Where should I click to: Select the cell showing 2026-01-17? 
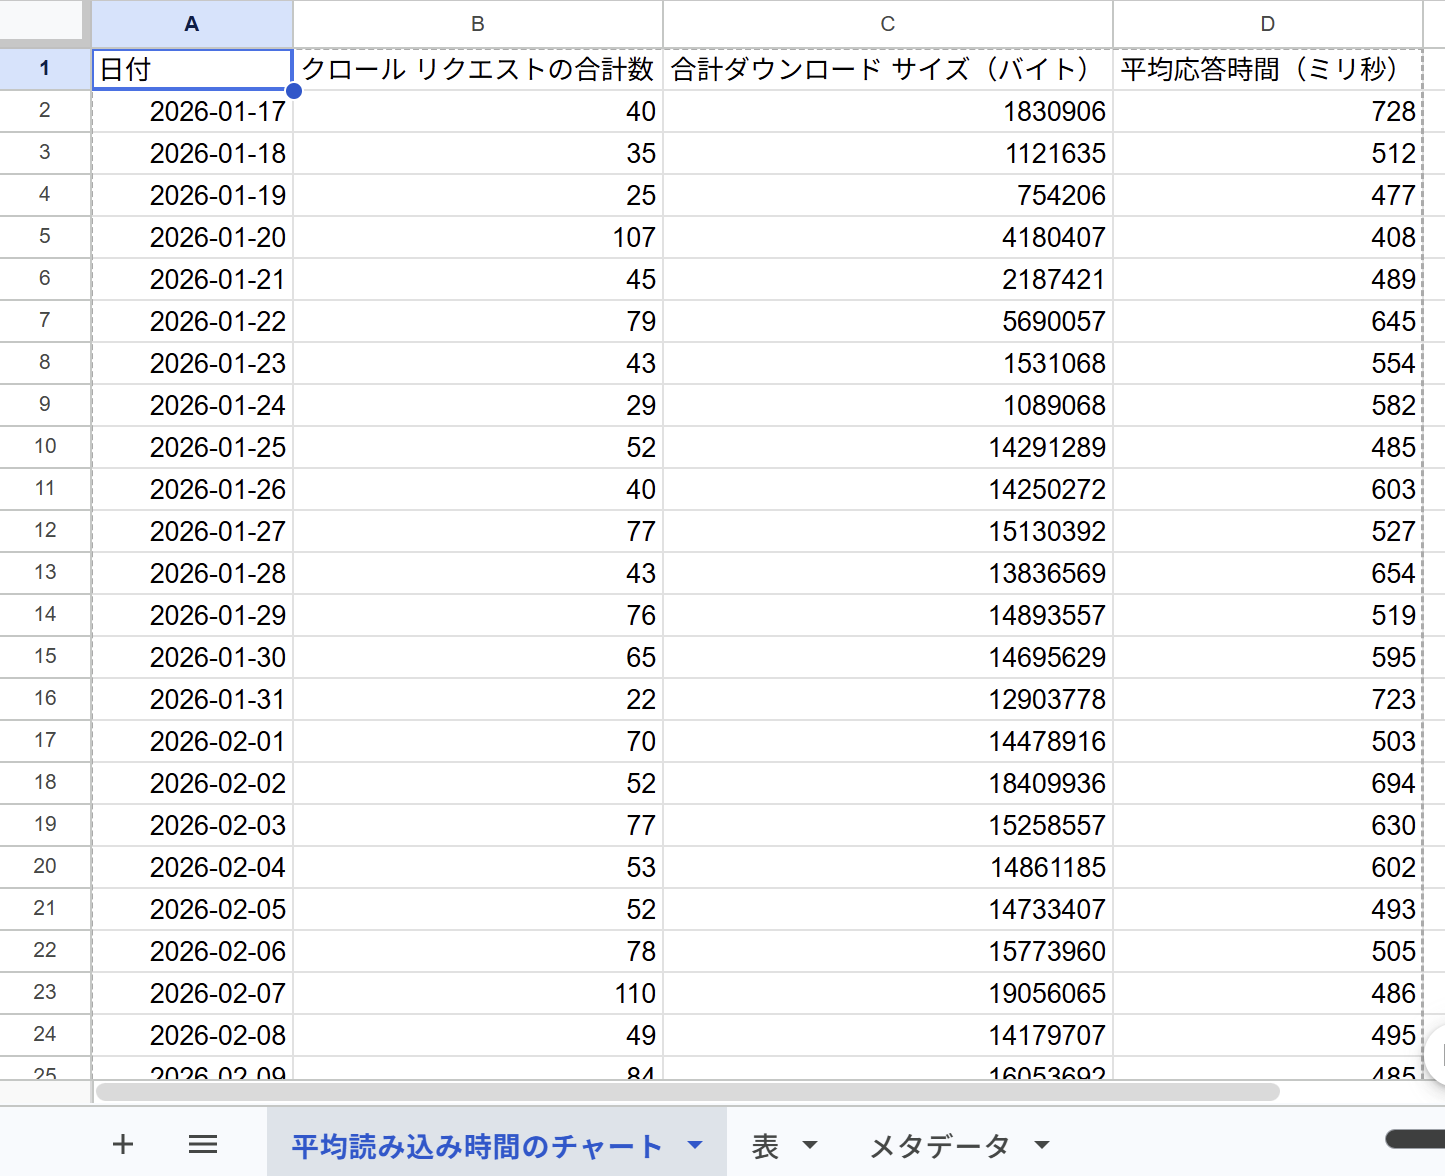(x=190, y=111)
